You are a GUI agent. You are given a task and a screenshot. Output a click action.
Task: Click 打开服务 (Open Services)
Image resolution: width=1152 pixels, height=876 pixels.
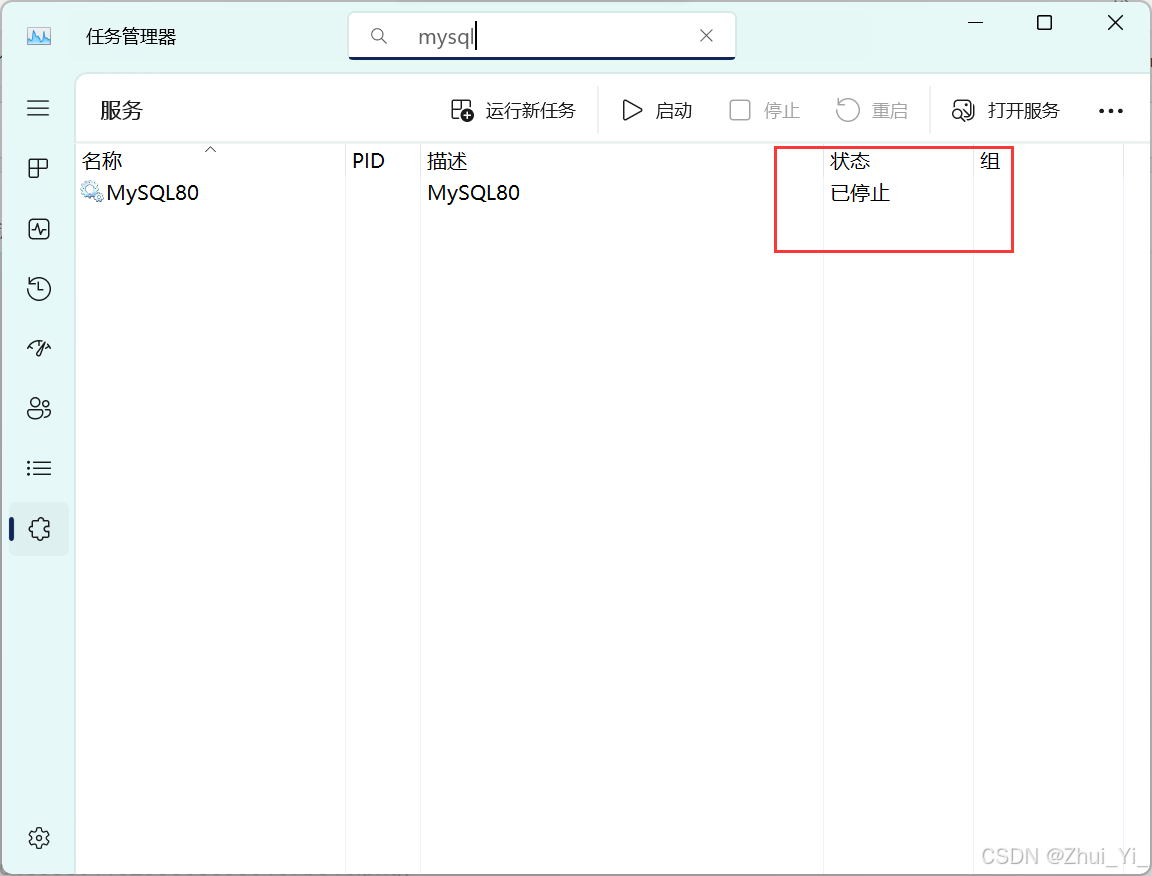tap(1005, 110)
